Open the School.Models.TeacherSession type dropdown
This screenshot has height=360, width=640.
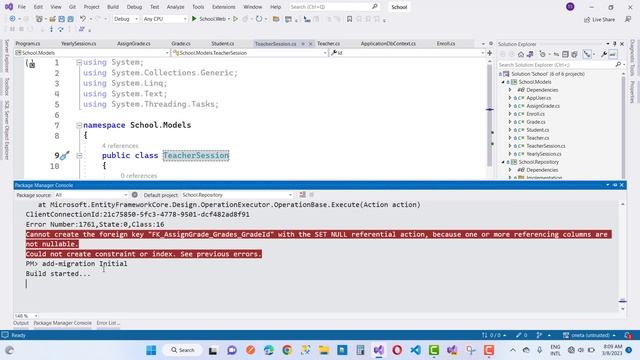pos(249,53)
